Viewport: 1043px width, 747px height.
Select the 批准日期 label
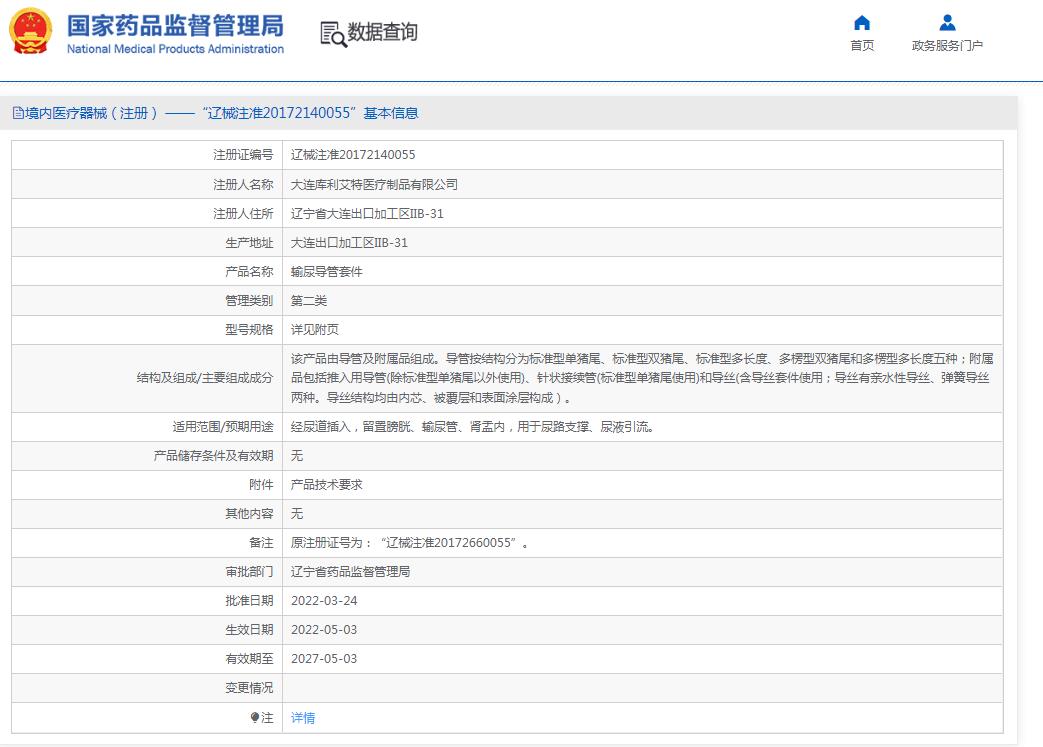(x=249, y=601)
